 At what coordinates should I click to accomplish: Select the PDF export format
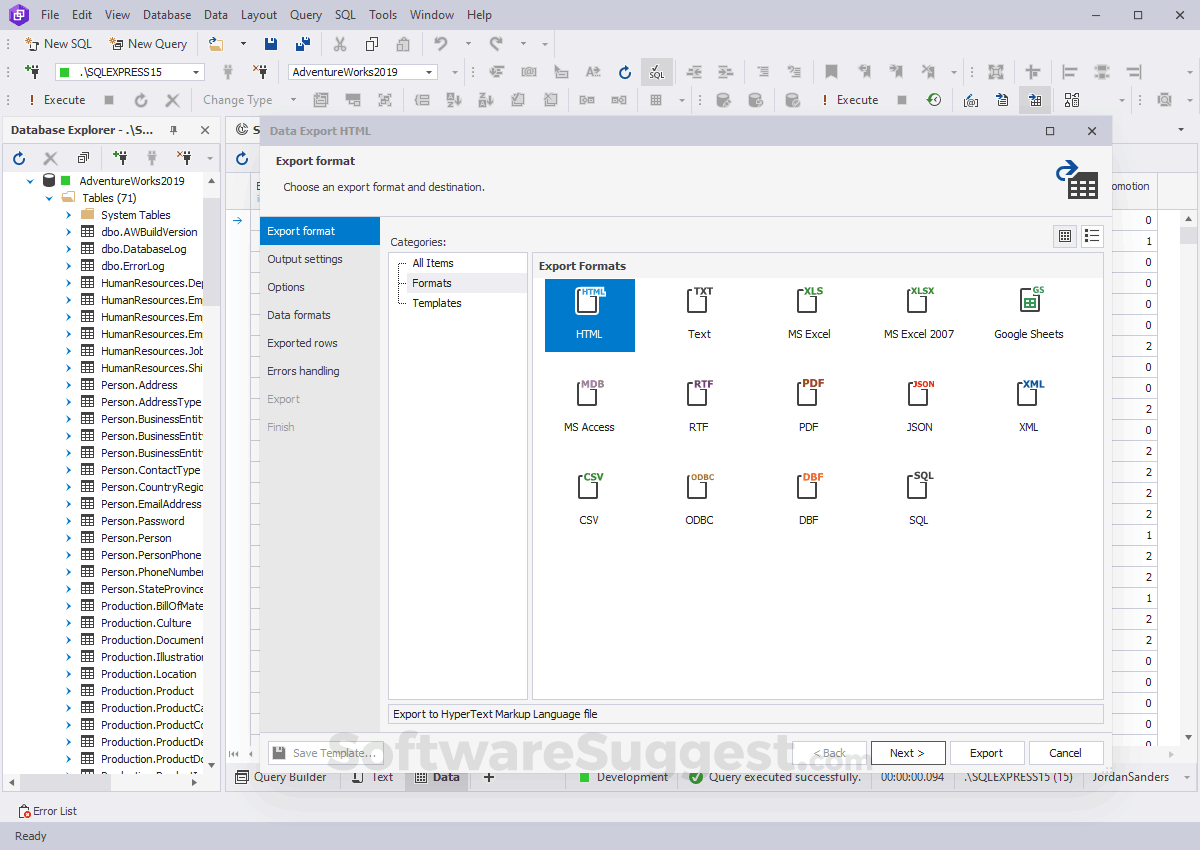[808, 405]
